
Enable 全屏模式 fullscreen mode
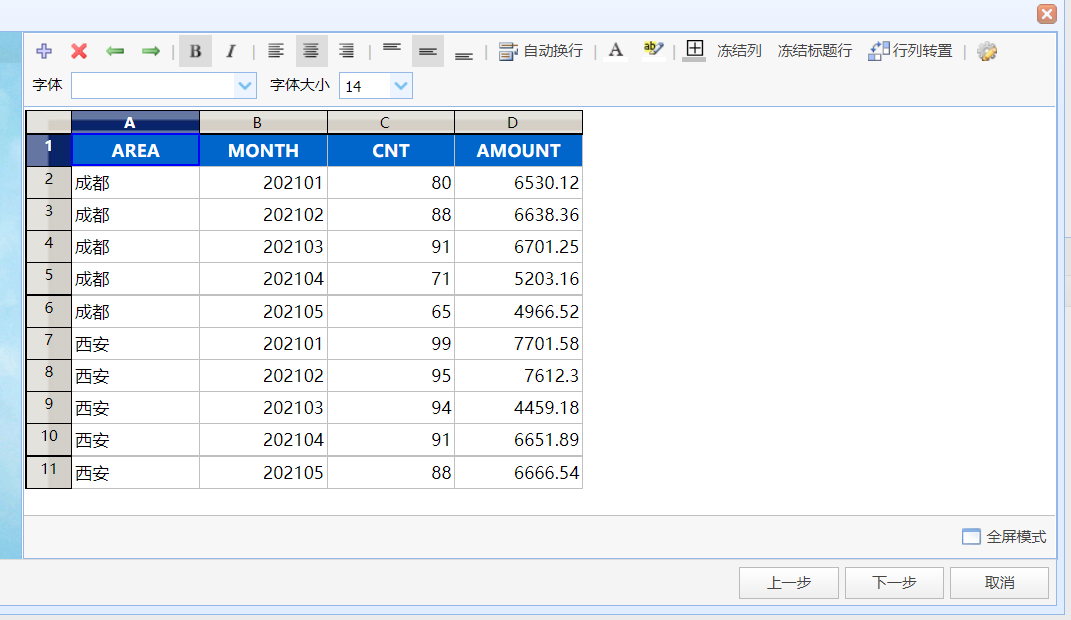(x=1004, y=537)
